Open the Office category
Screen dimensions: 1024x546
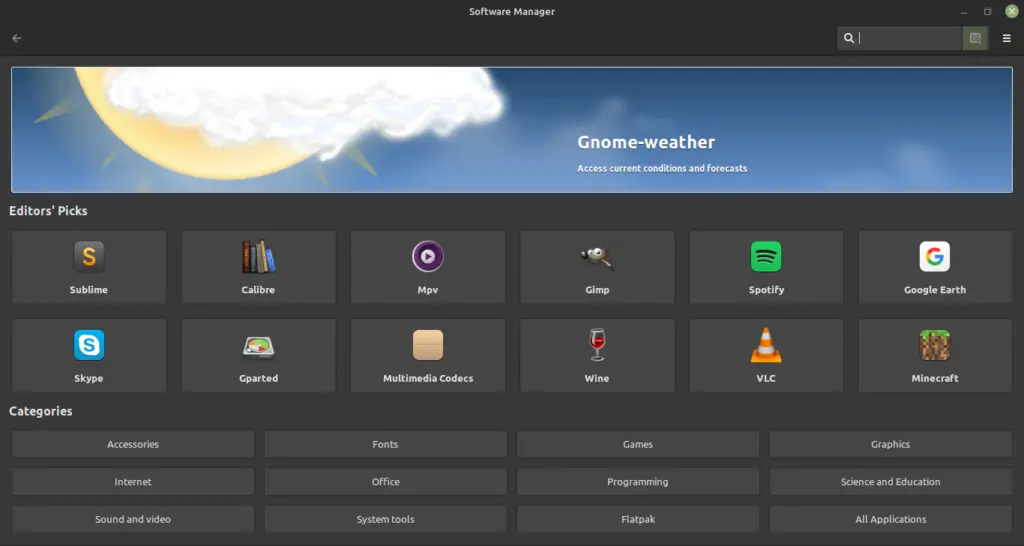[385, 482]
